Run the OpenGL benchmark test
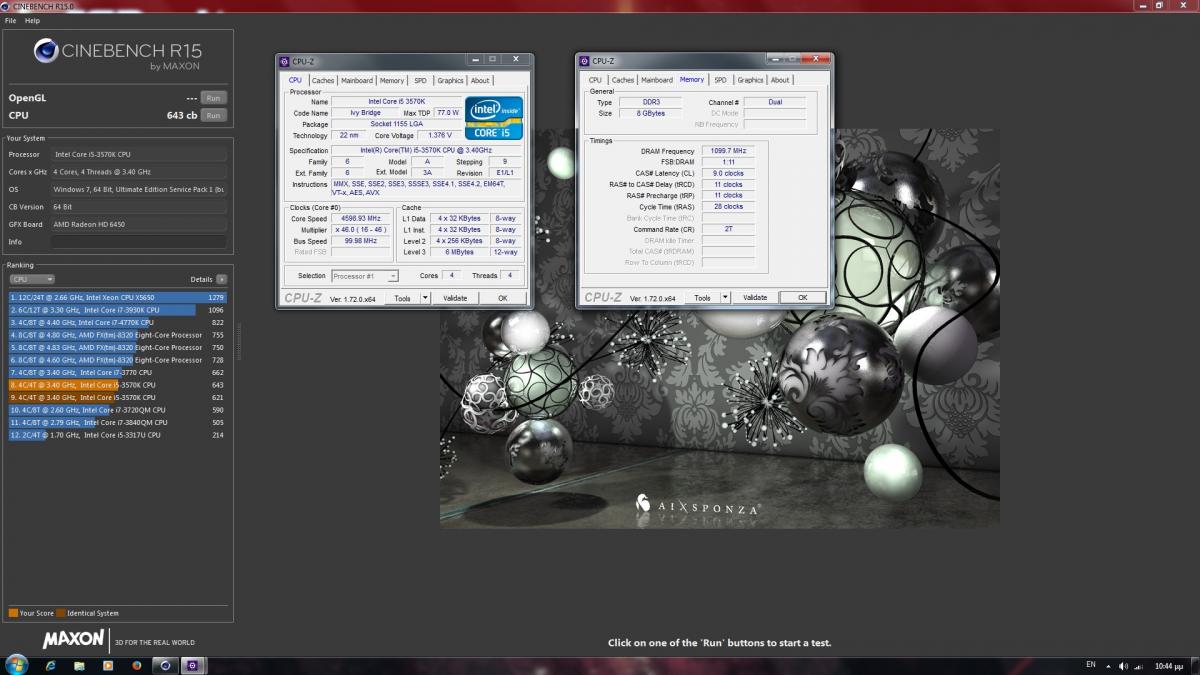1200x675 pixels. pyautogui.click(x=213, y=98)
